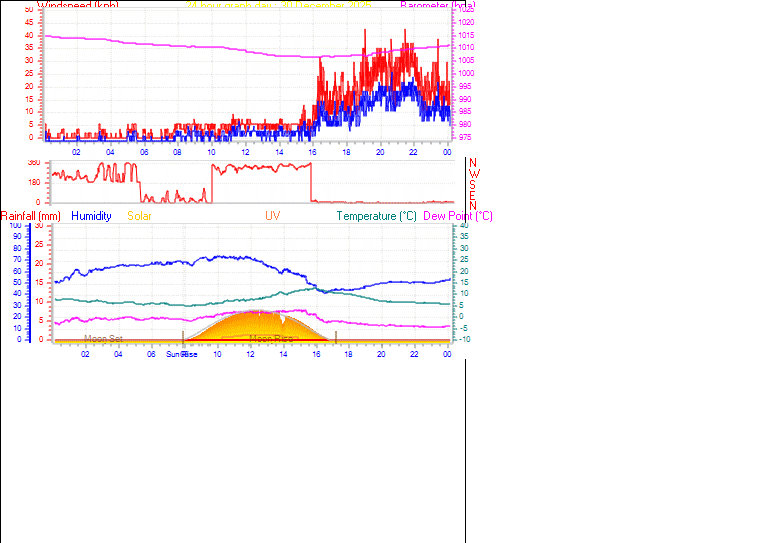
Task: Click the Moon Set marker label
Action: [x=103, y=339]
